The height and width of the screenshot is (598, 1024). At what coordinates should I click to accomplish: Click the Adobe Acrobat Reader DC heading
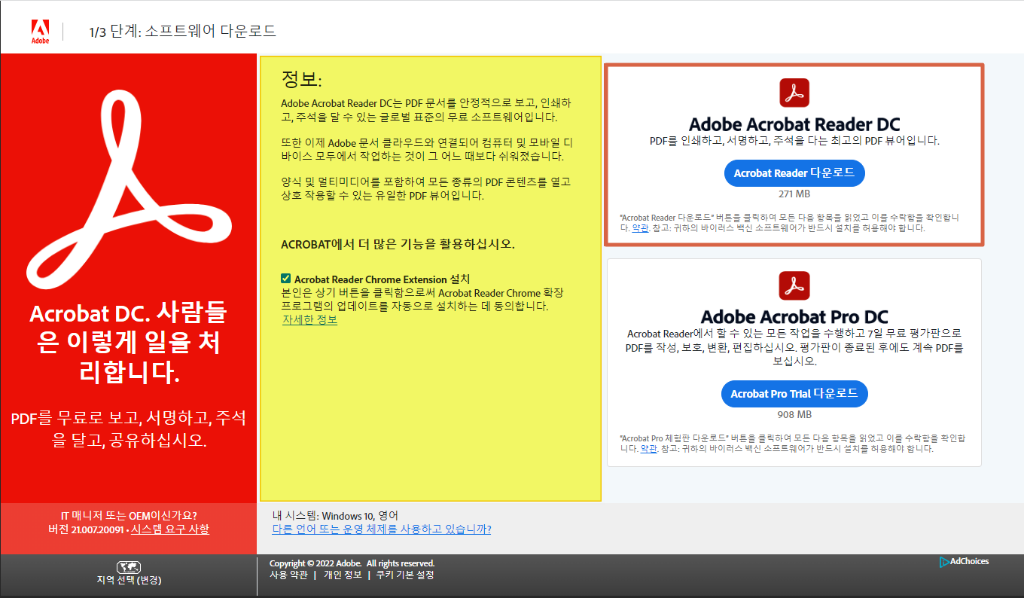click(x=794, y=124)
